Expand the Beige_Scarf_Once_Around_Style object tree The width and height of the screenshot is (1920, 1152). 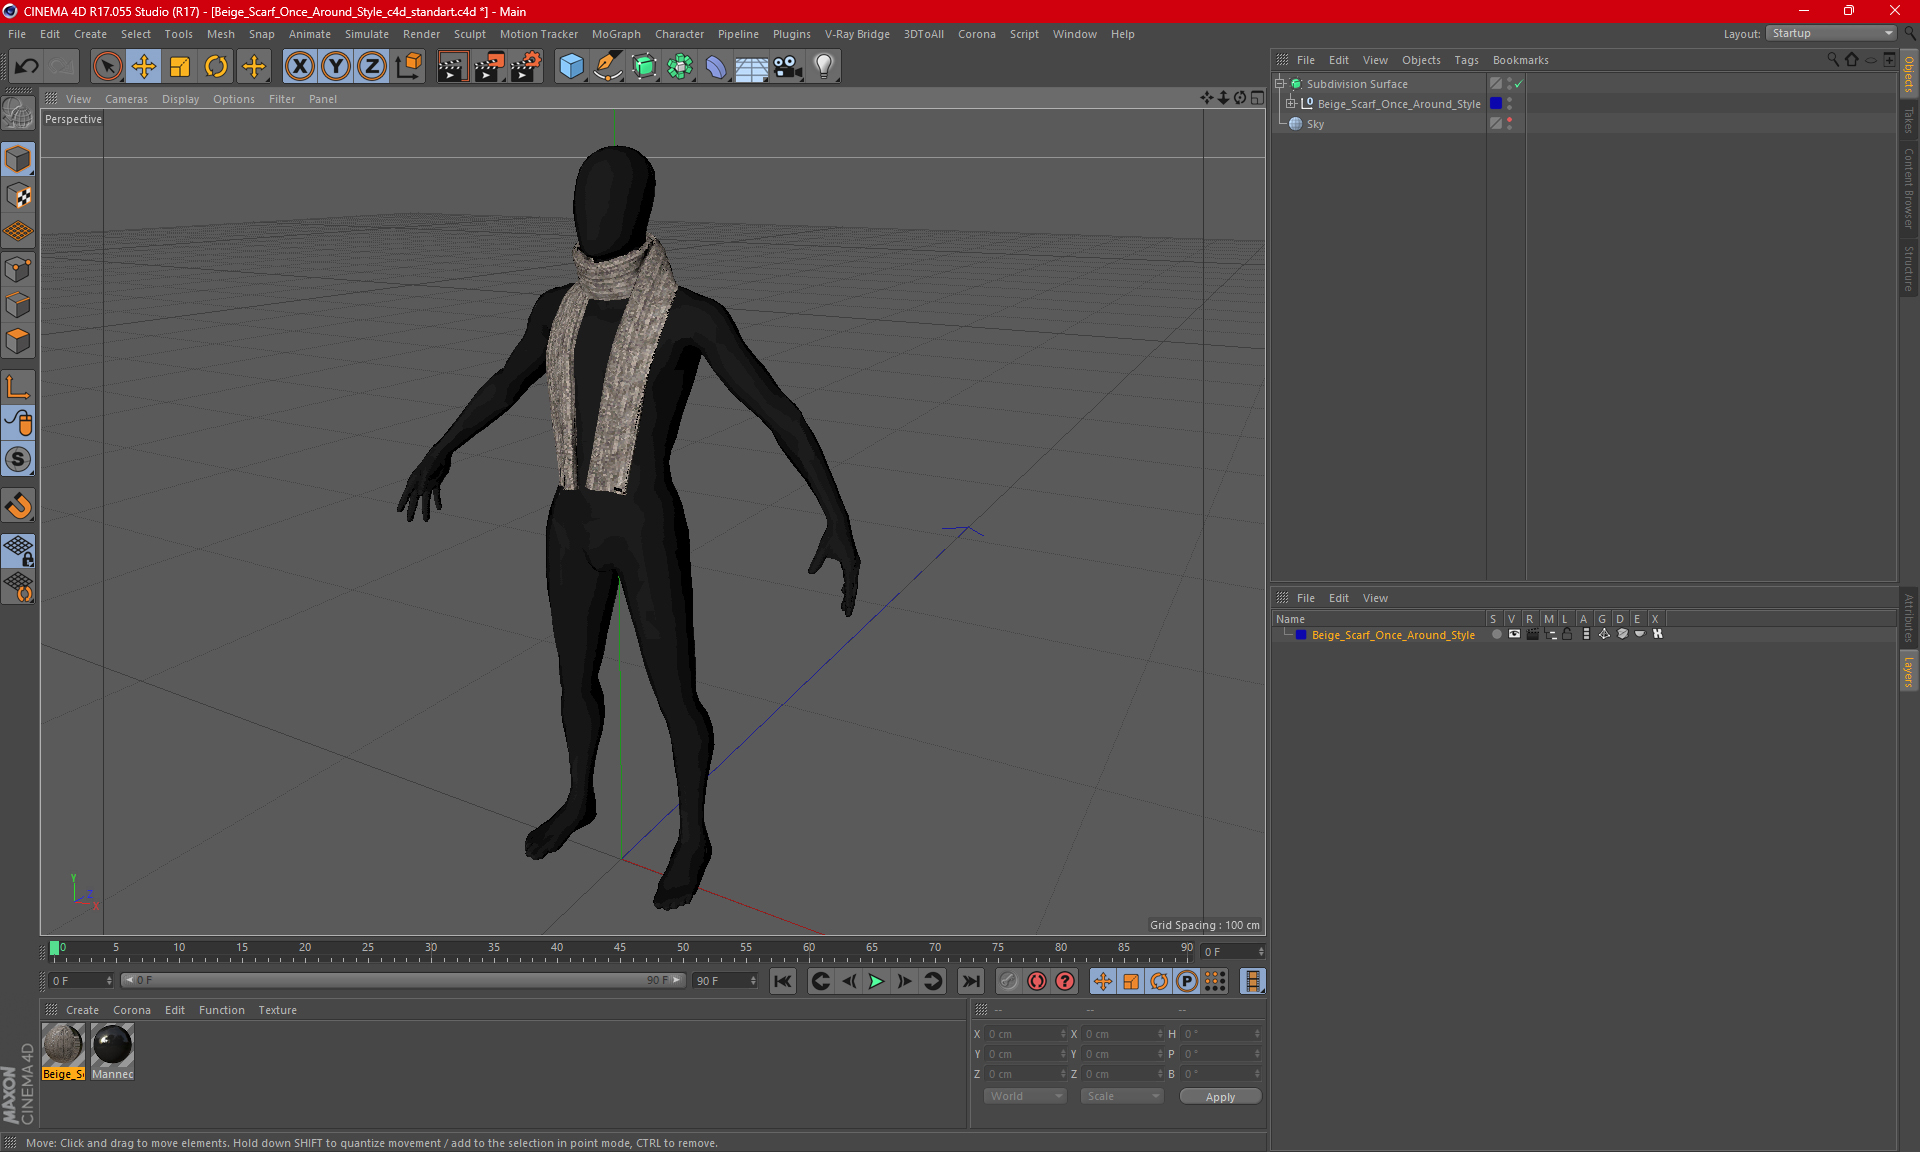click(x=1291, y=104)
